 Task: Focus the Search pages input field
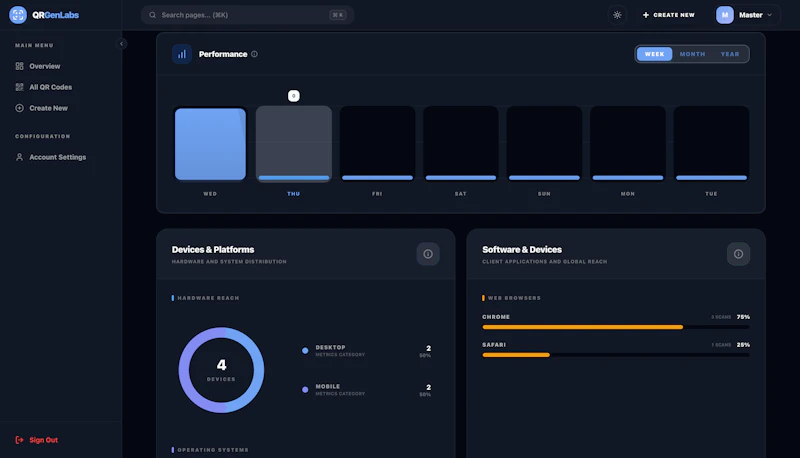point(247,15)
